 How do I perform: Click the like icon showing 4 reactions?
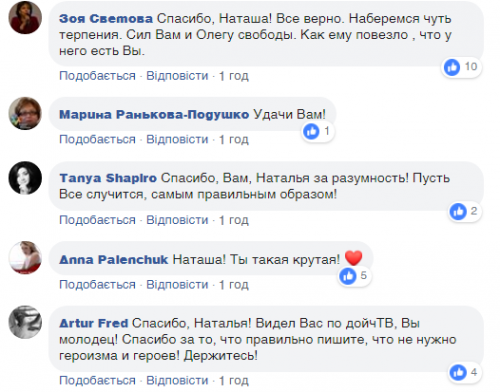(x=458, y=372)
